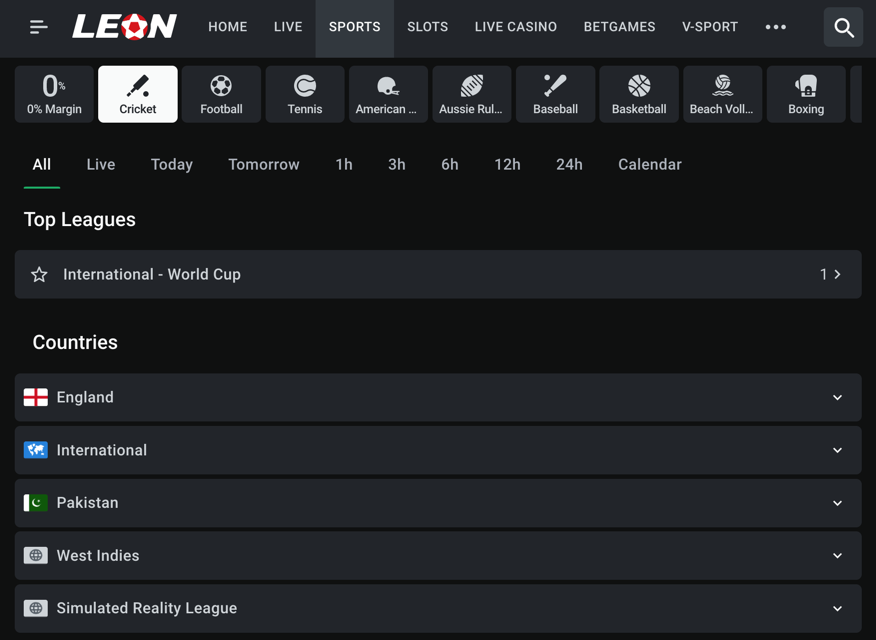Image resolution: width=876 pixels, height=640 pixels.
Task: Select the Boxing sport tile
Action: (806, 94)
